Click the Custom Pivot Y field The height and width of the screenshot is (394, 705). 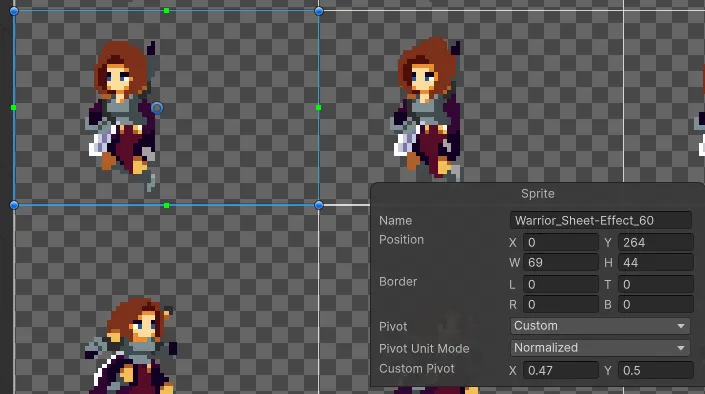click(656, 370)
